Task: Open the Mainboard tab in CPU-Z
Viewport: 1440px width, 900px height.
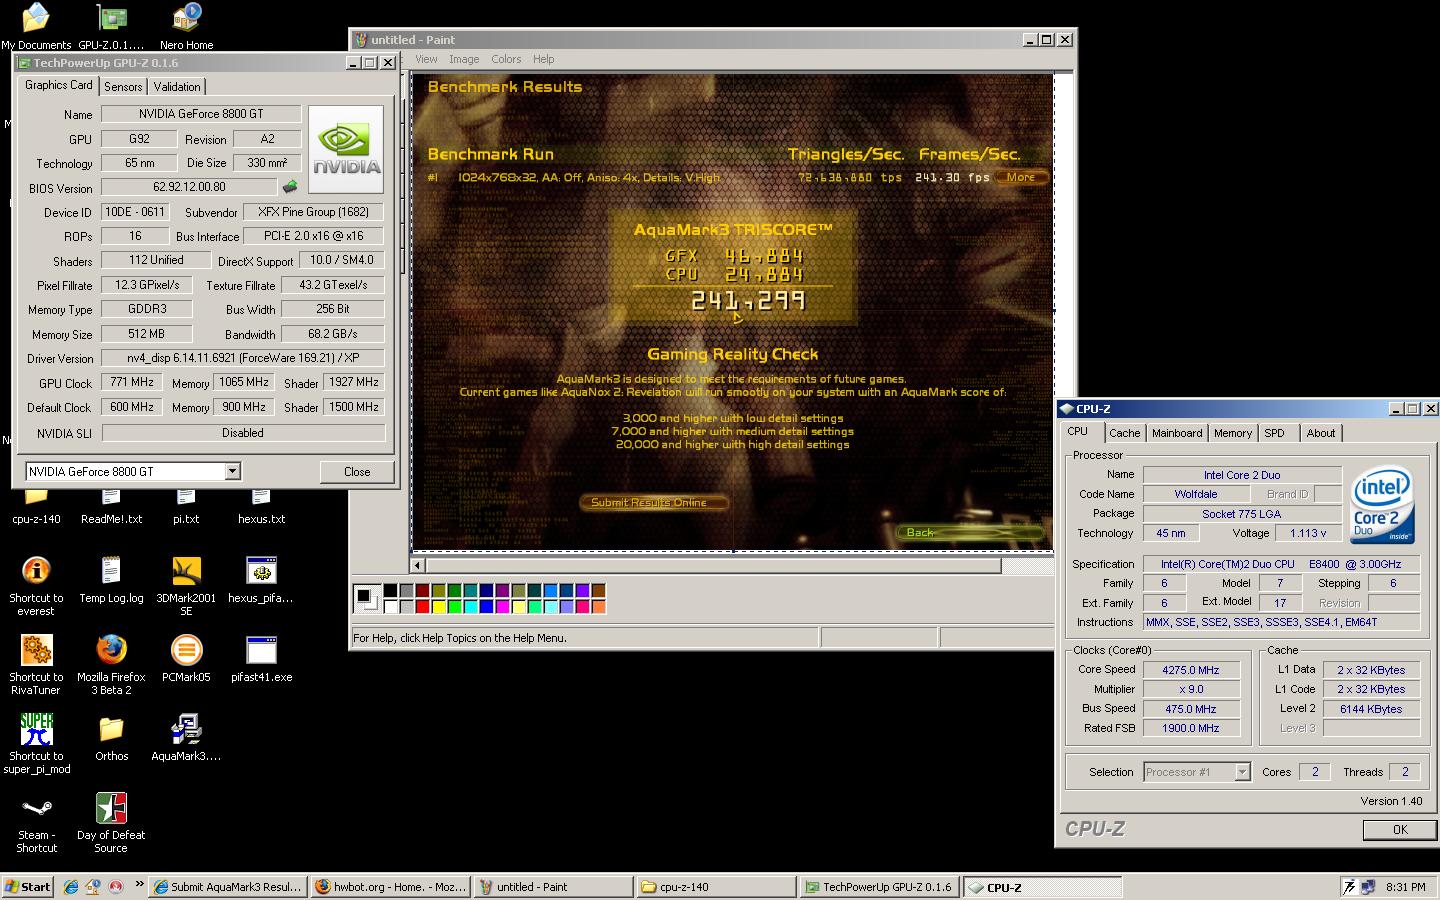Action: [x=1177, y=433]
